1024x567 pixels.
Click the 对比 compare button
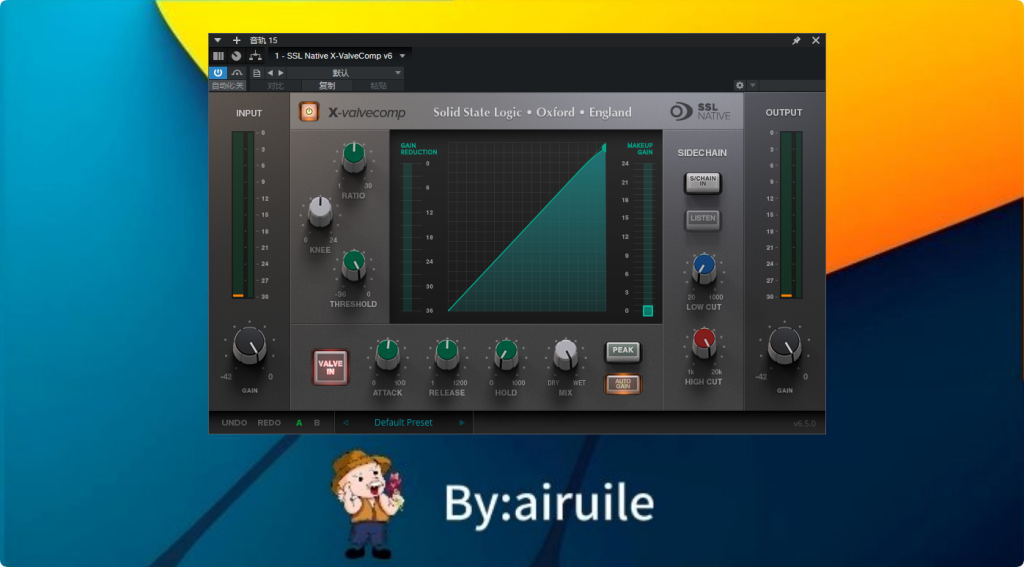click(x=276, y=86)
